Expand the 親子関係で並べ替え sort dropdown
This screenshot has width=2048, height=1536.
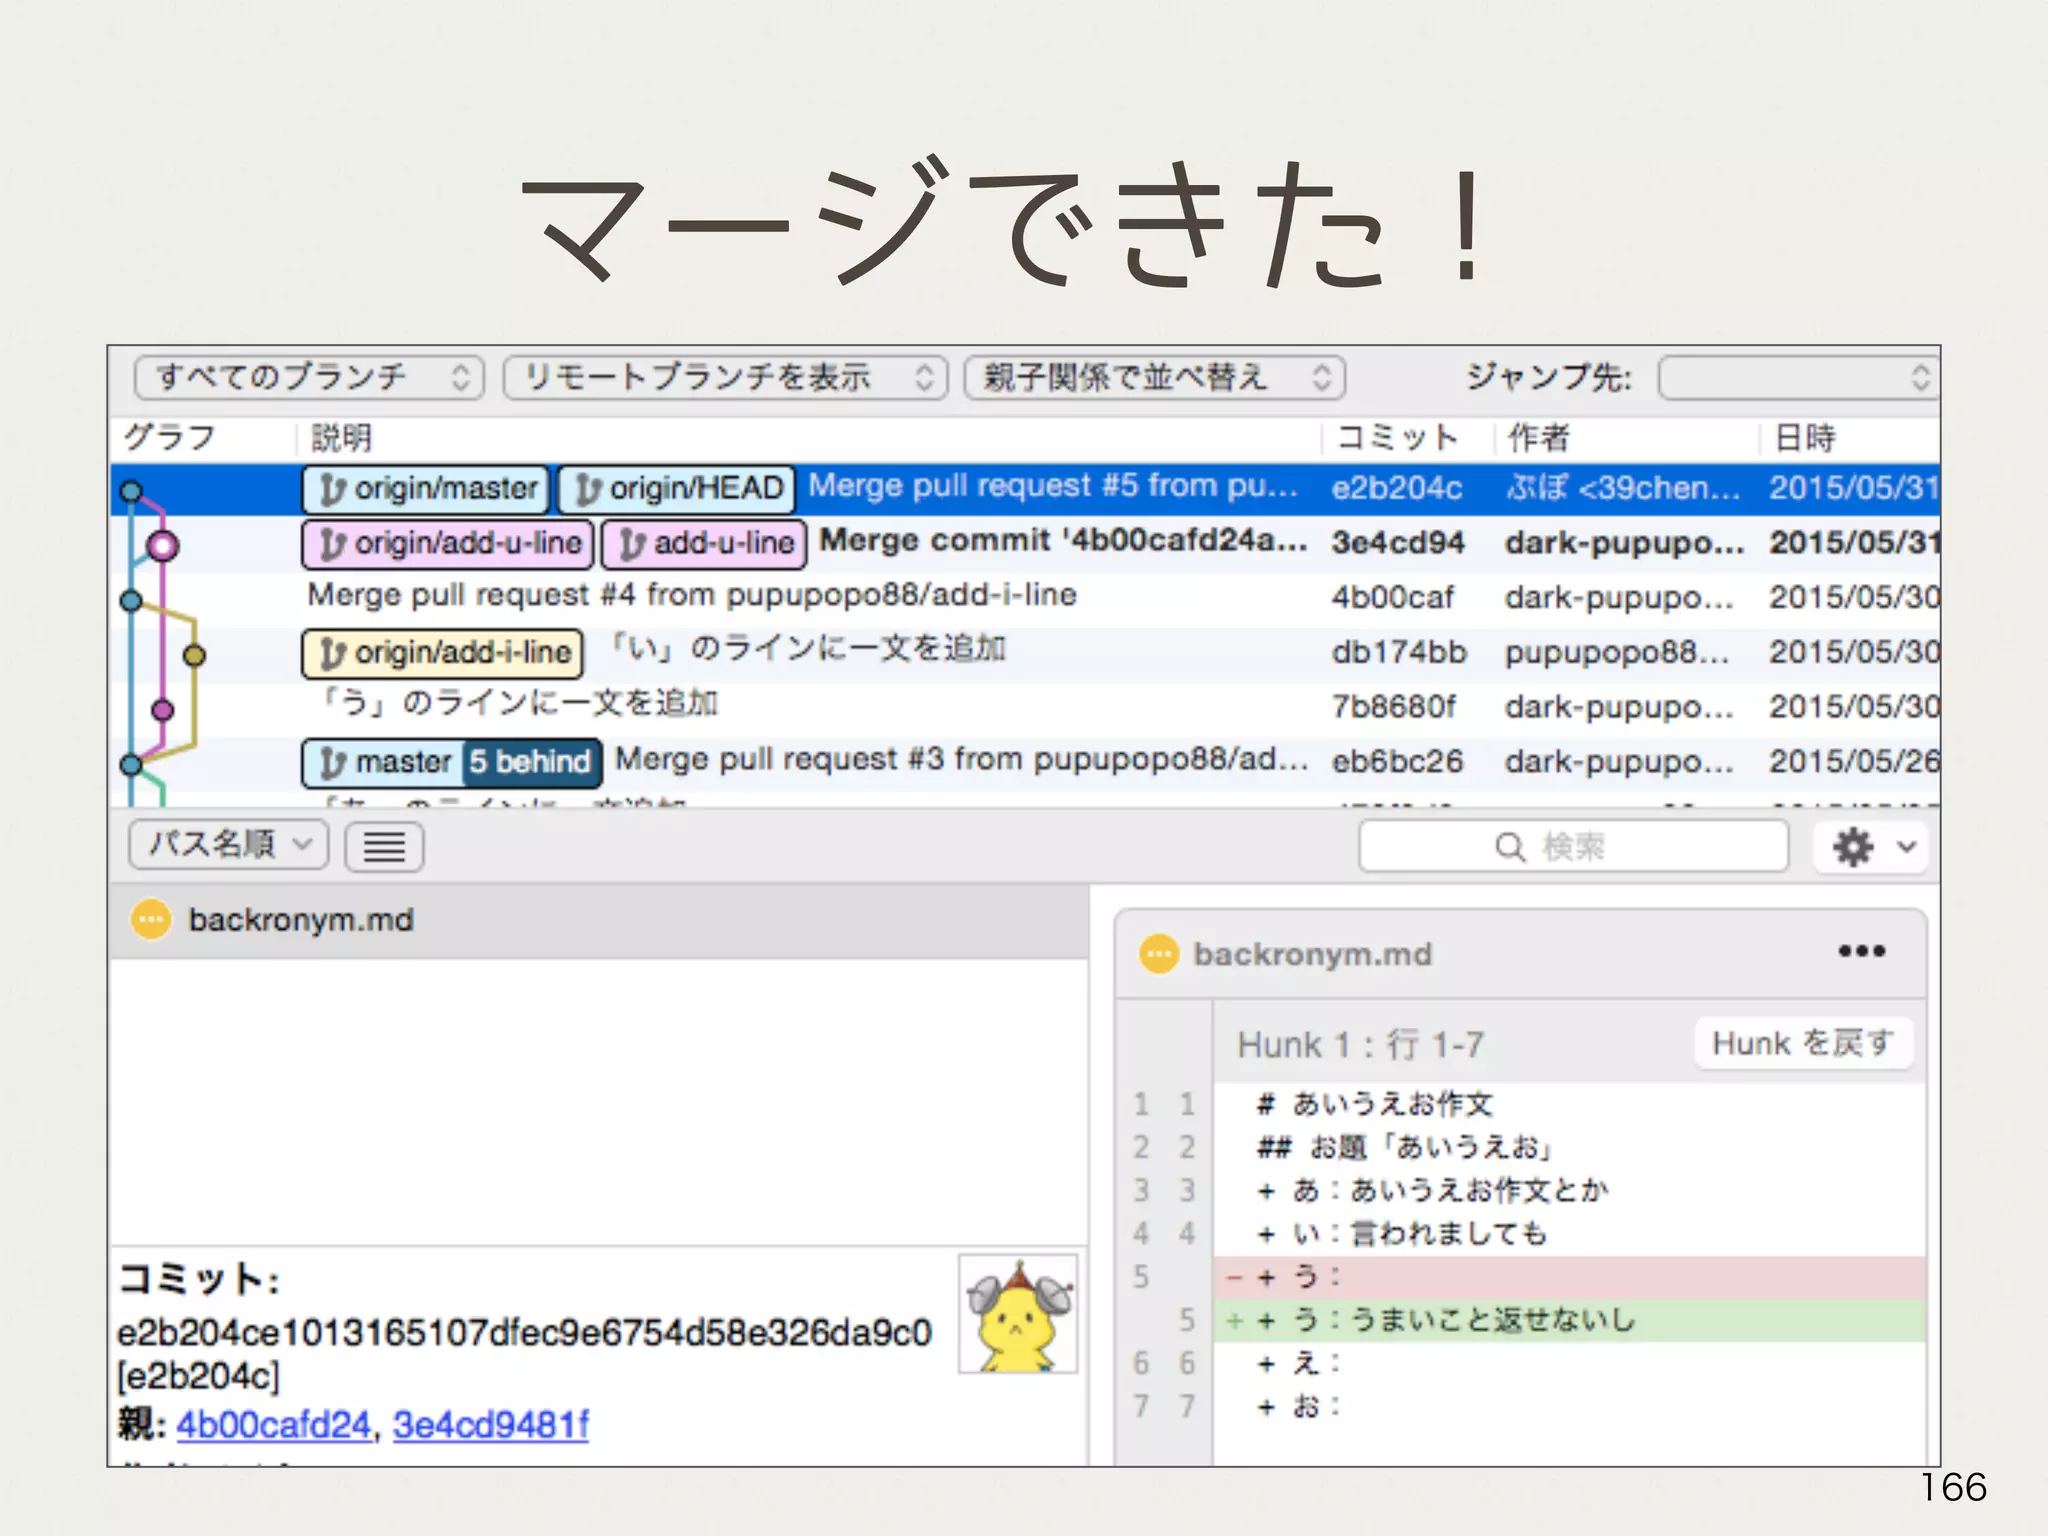tap(1154, 378)
